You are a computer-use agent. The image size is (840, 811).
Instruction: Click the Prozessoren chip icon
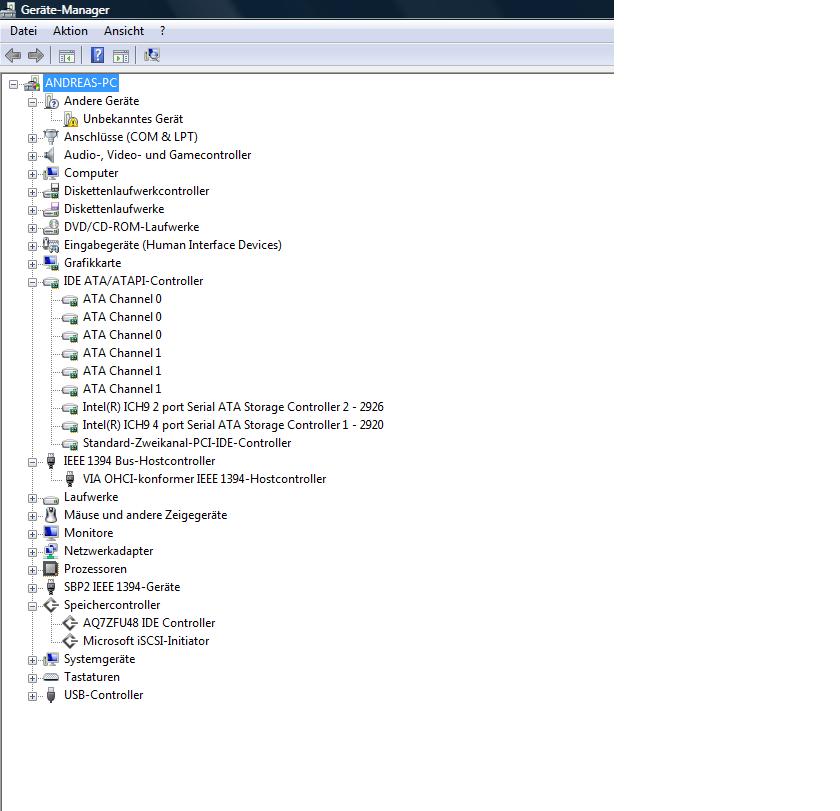point(51,569)
